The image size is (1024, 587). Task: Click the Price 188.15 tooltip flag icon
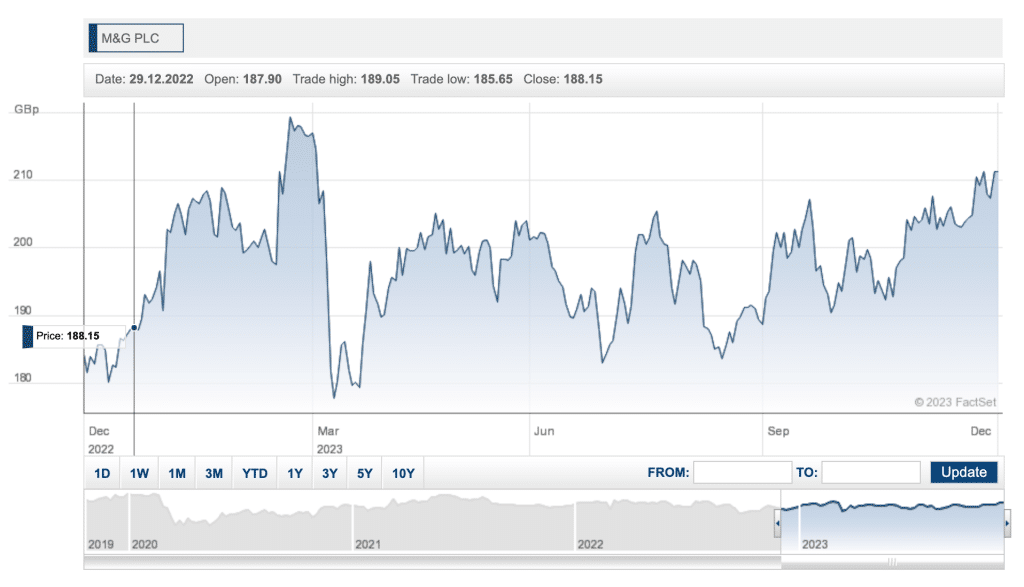(x=28, y=337)
